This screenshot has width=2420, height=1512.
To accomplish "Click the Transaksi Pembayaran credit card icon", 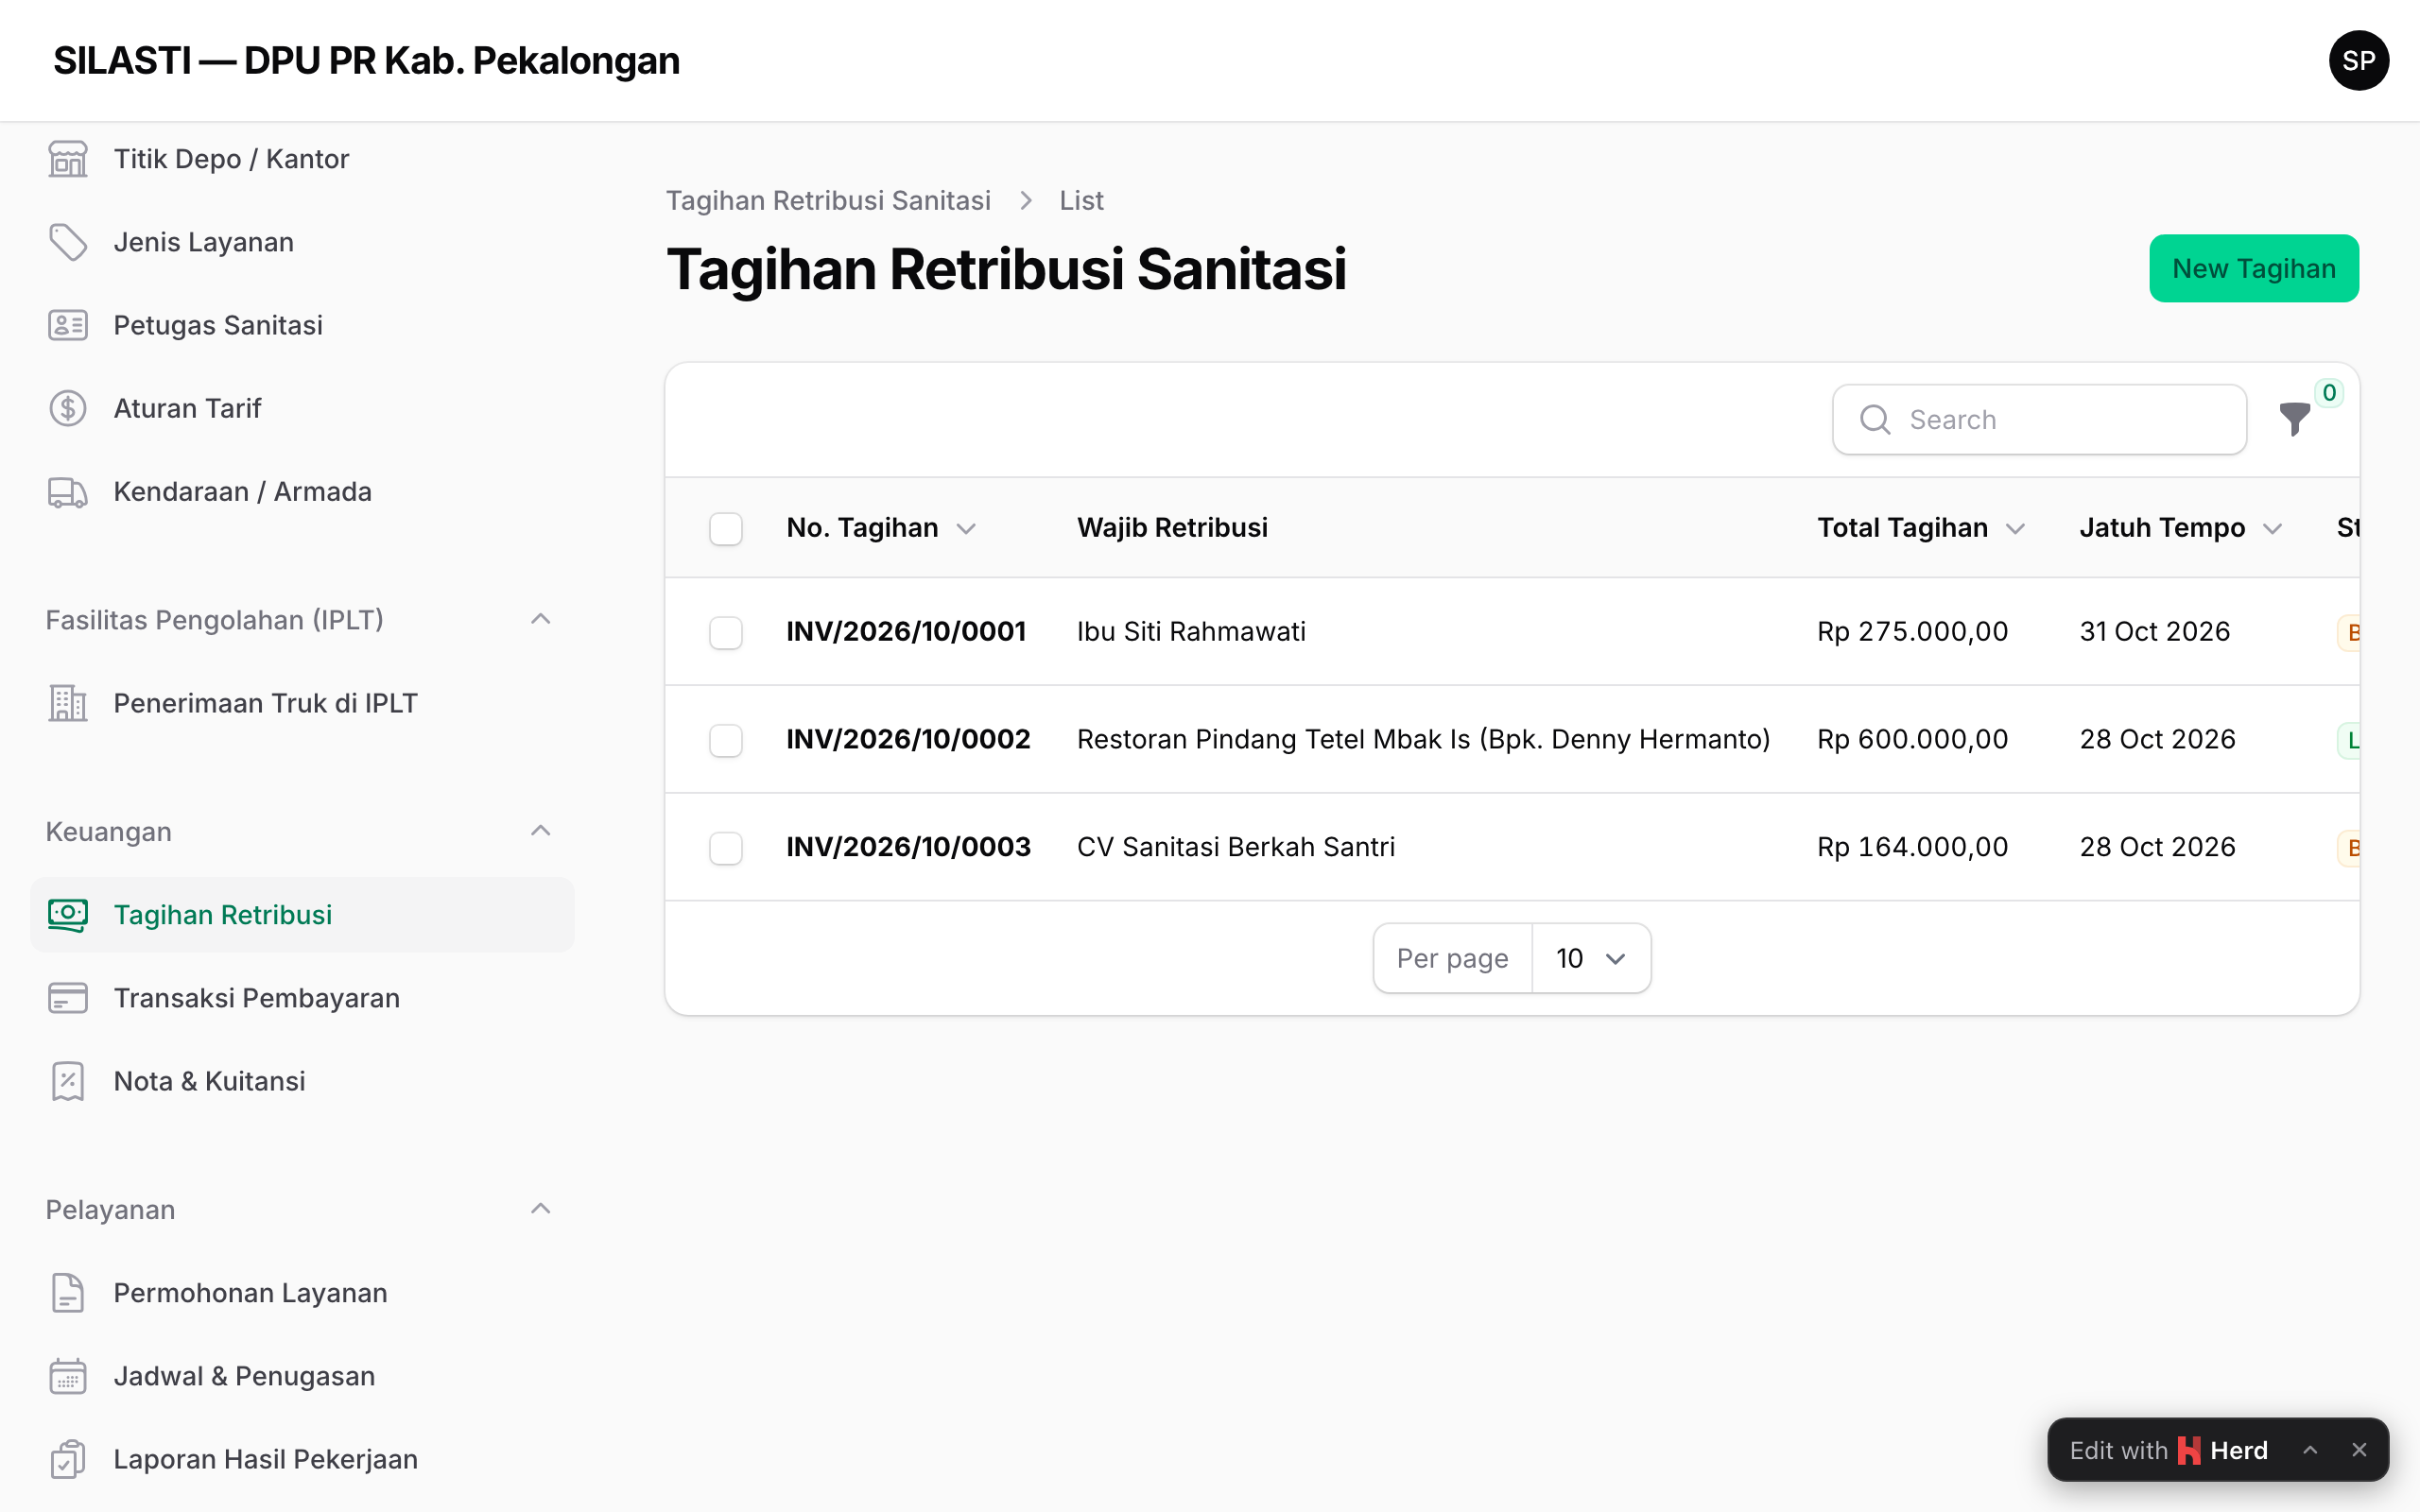I will pos(68,998).
